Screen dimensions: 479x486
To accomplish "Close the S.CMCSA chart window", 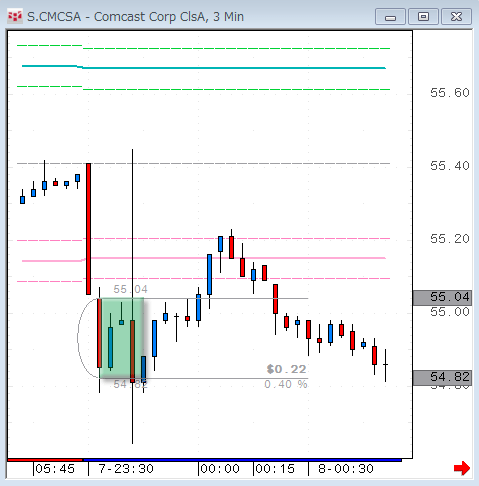I will pos(456,17).
